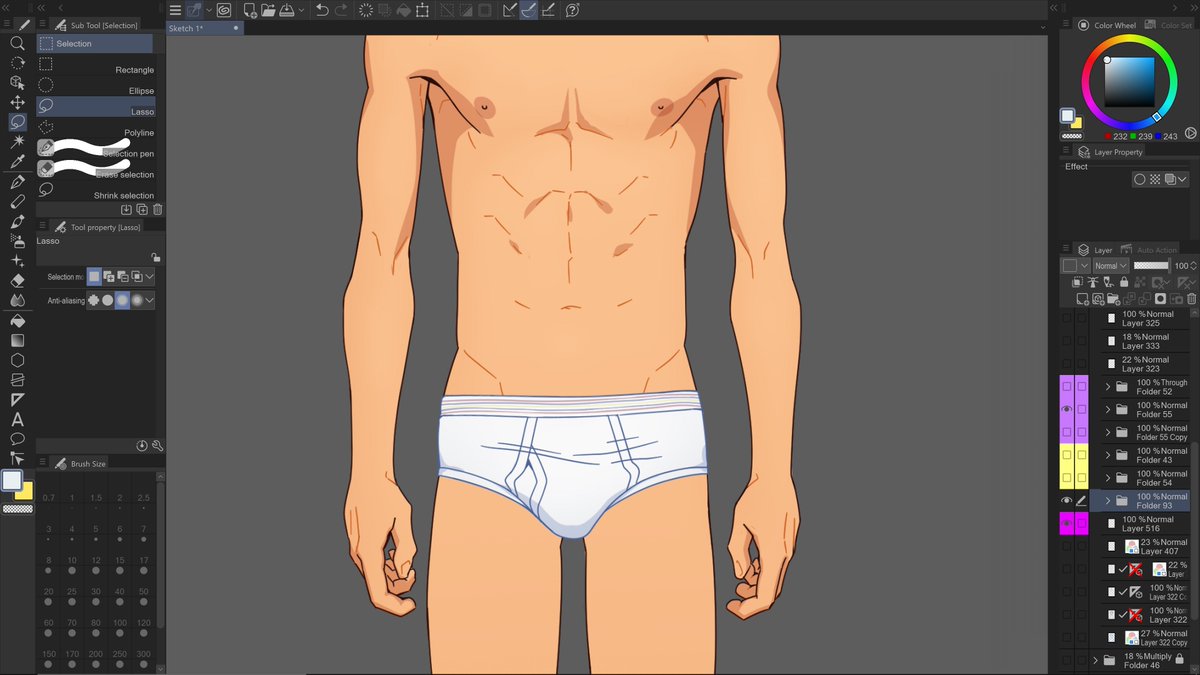Open selection mode dropdown arrow
The image size is (1200, 675).
pos(150,276)
